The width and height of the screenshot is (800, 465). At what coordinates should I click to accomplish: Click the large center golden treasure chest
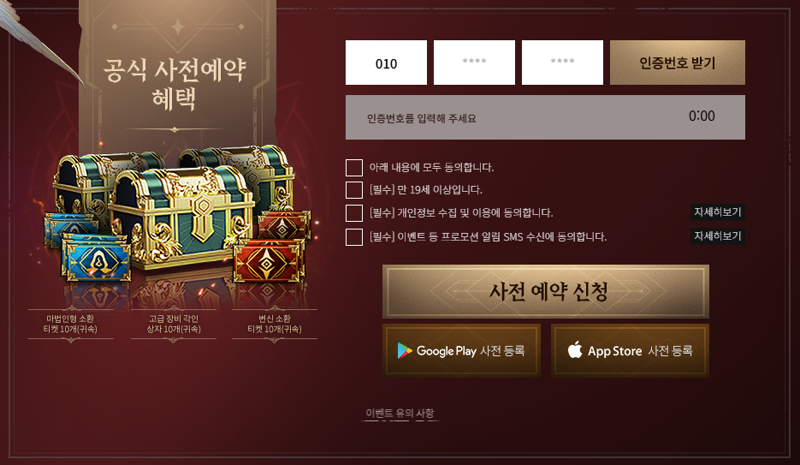181,218
